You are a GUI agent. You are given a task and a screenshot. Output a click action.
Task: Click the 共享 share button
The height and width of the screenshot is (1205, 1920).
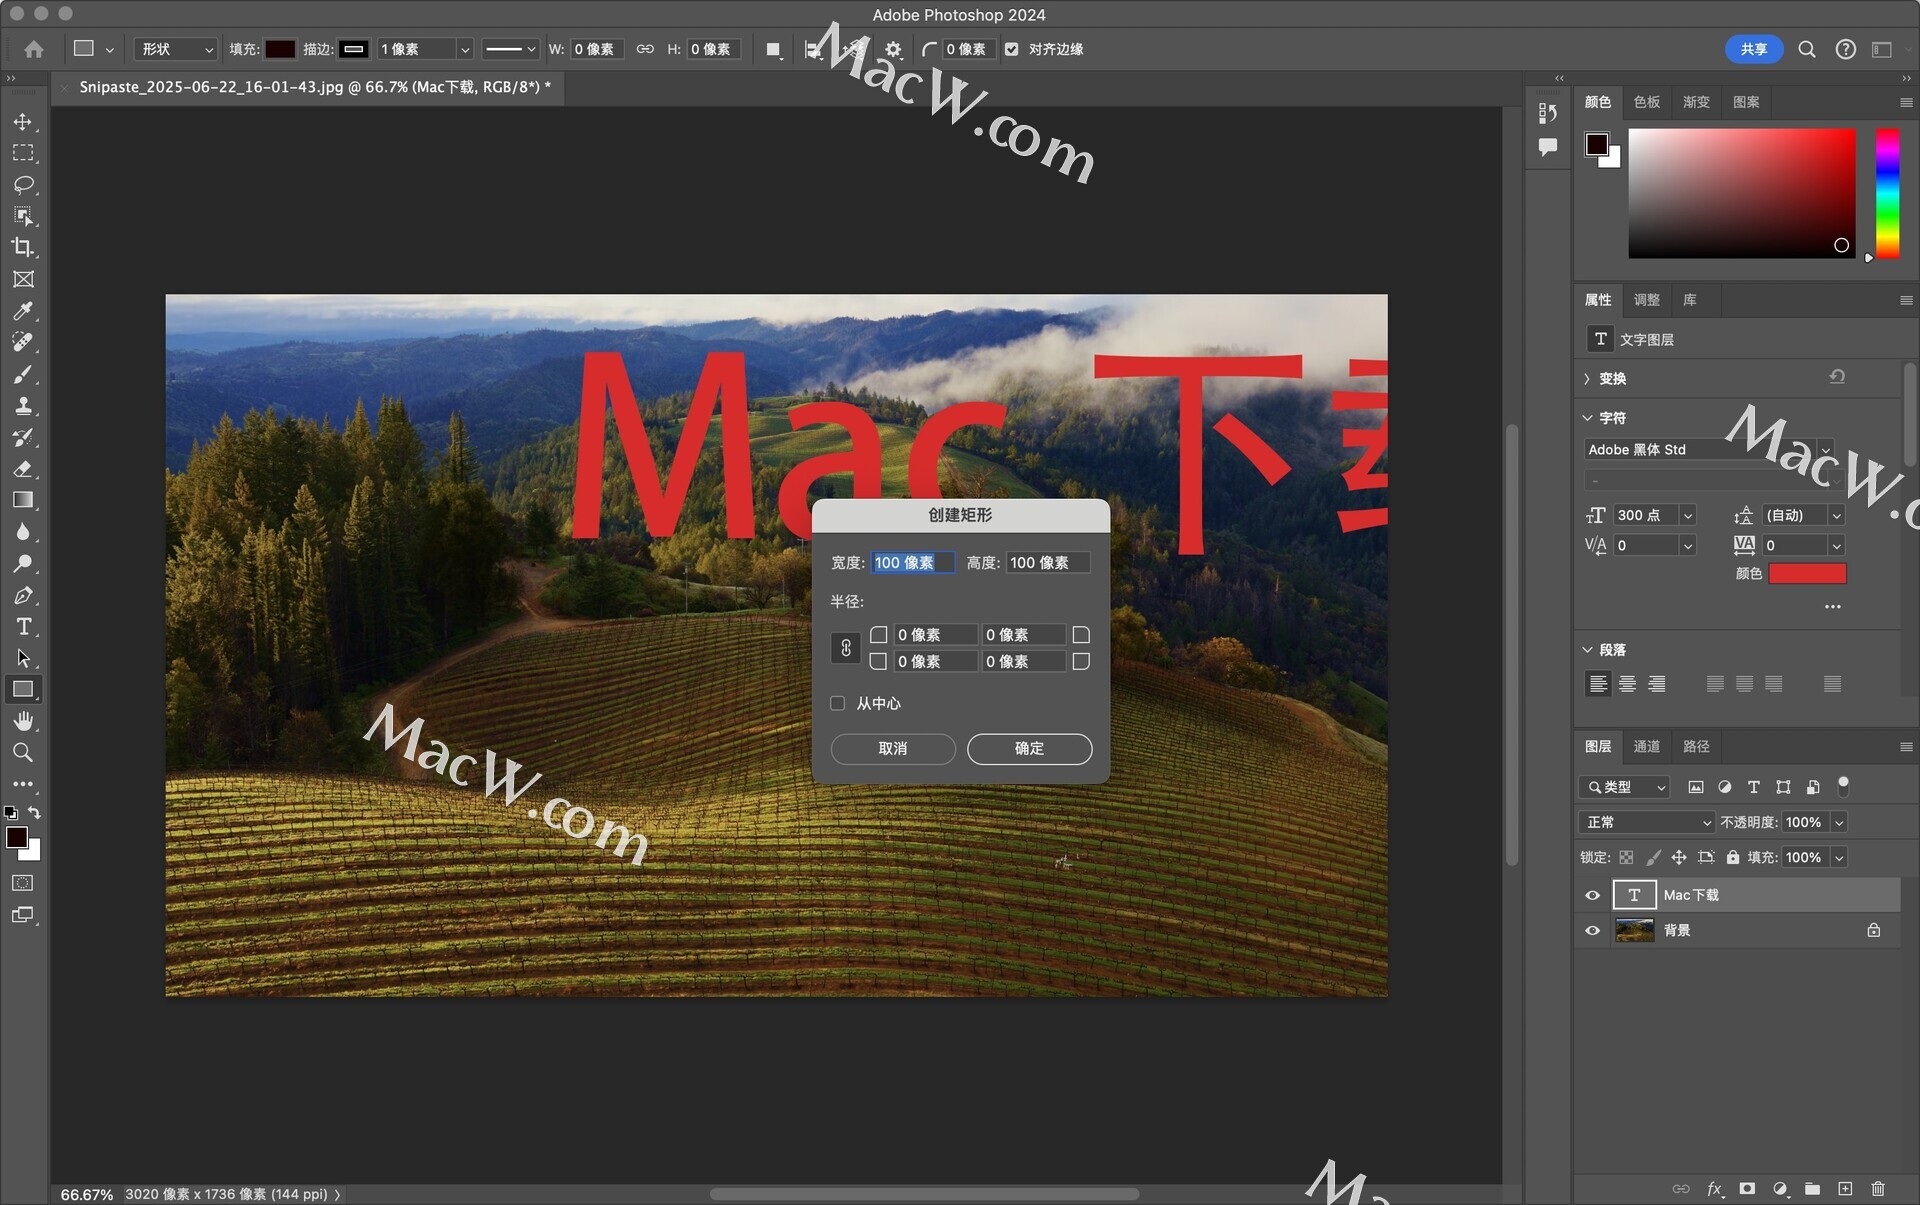tap(1754, 49)
